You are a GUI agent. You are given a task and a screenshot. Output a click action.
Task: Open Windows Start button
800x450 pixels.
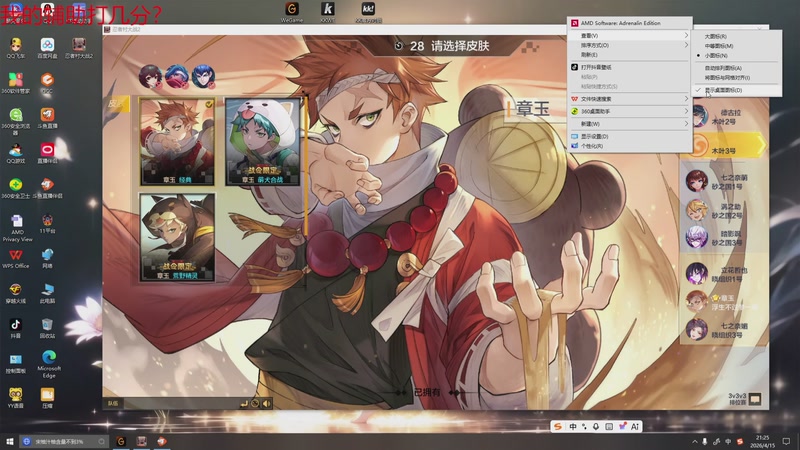[9, 441]
